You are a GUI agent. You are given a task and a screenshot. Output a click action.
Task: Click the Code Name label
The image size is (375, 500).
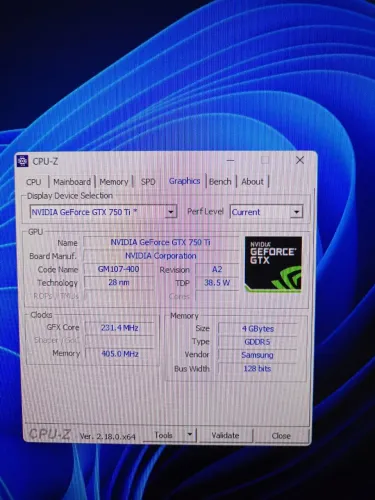point(58,269)
